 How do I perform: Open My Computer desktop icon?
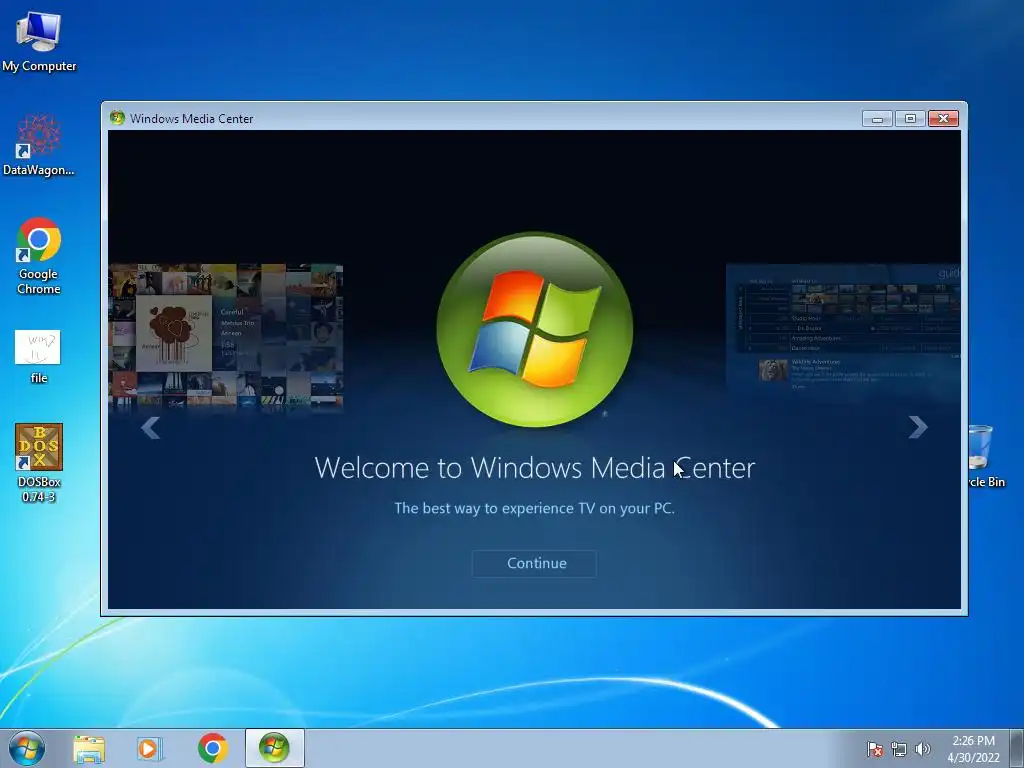point(39,42)
